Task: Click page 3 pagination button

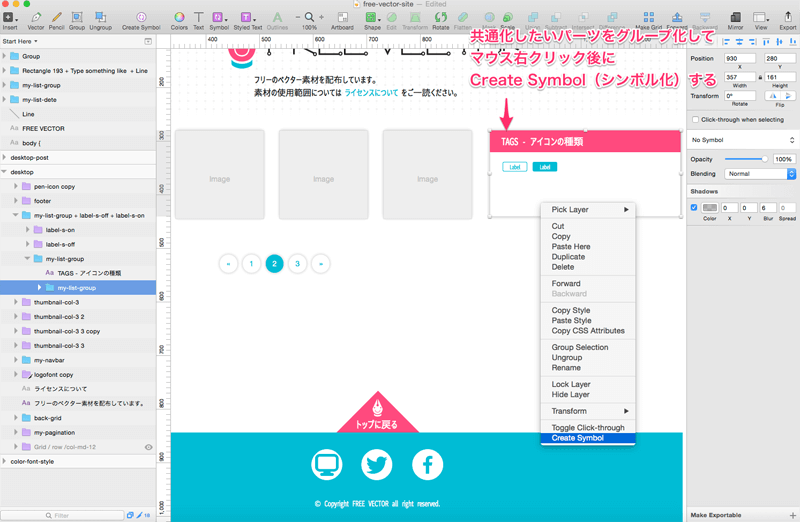Action: [297, 264]
